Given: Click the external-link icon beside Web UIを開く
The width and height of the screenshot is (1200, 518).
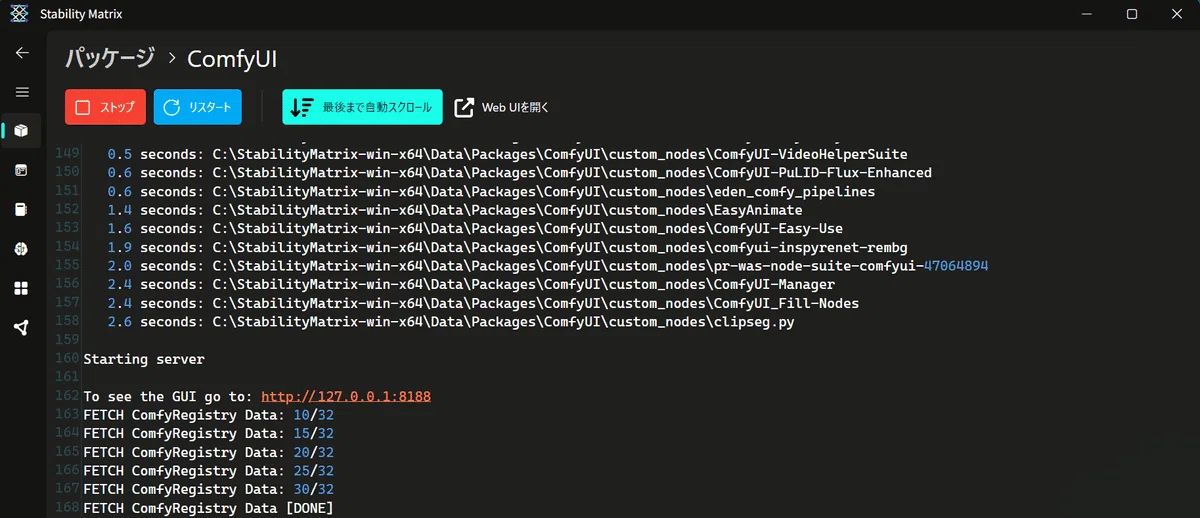Looking at the screenshot, I should point(464,107).
